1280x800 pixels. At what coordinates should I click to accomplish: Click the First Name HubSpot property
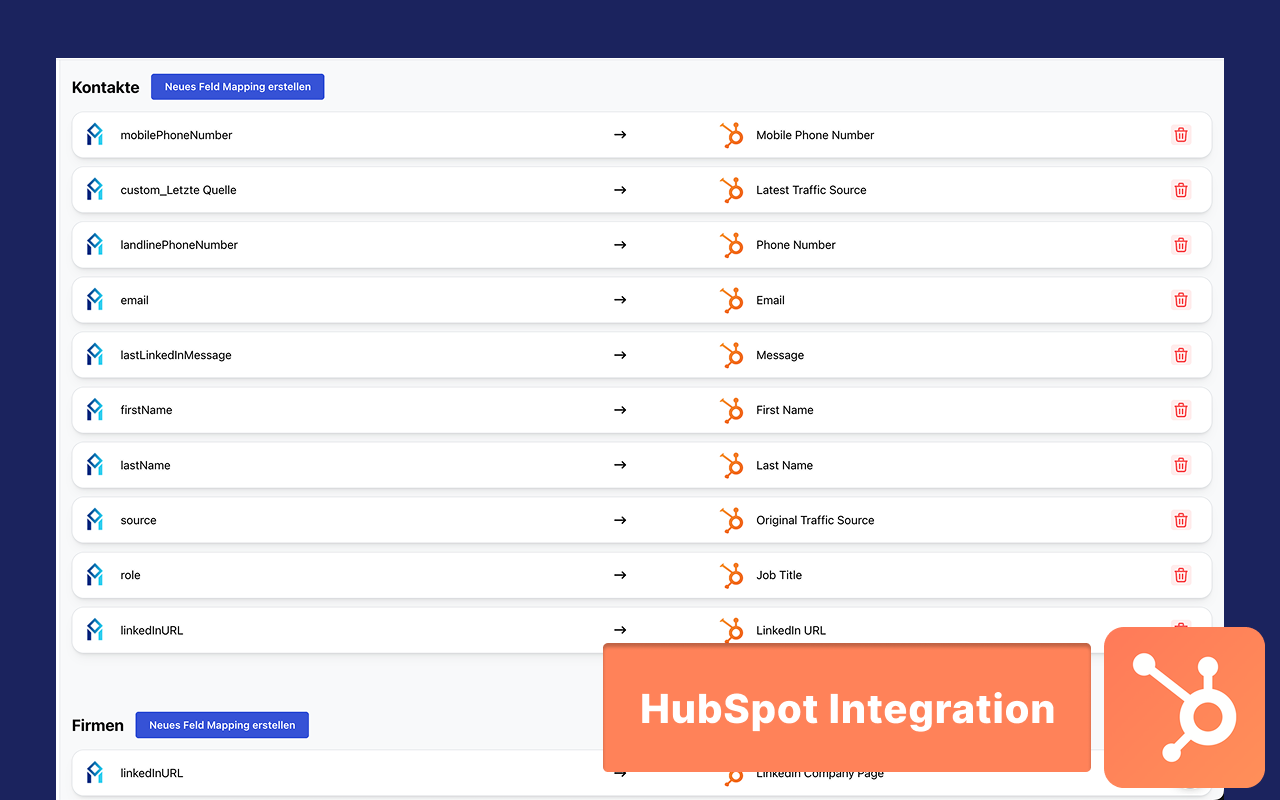[x=785, y=410]
